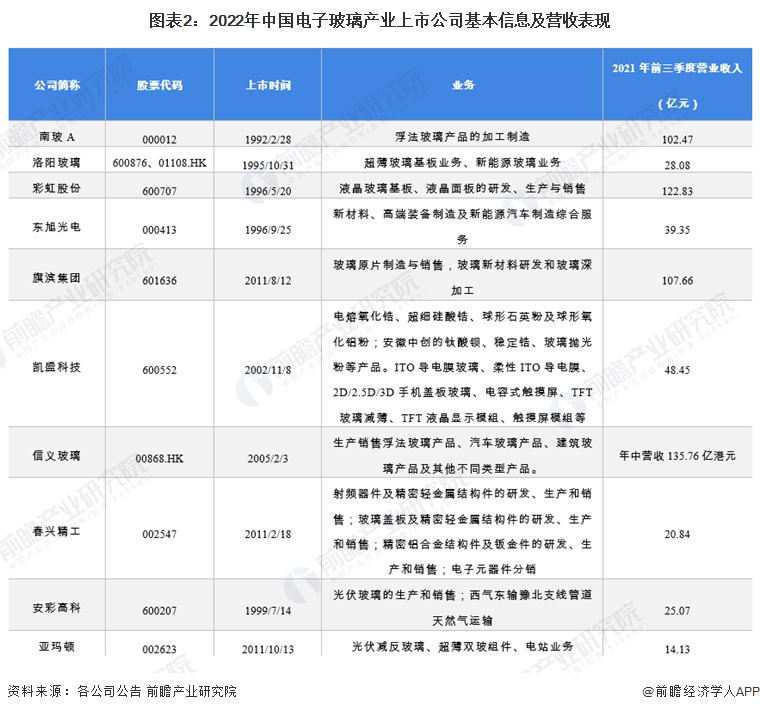Click business text 生产销售浮法玻璃产品
Viewport: 760px width, 712px height.
462,456
